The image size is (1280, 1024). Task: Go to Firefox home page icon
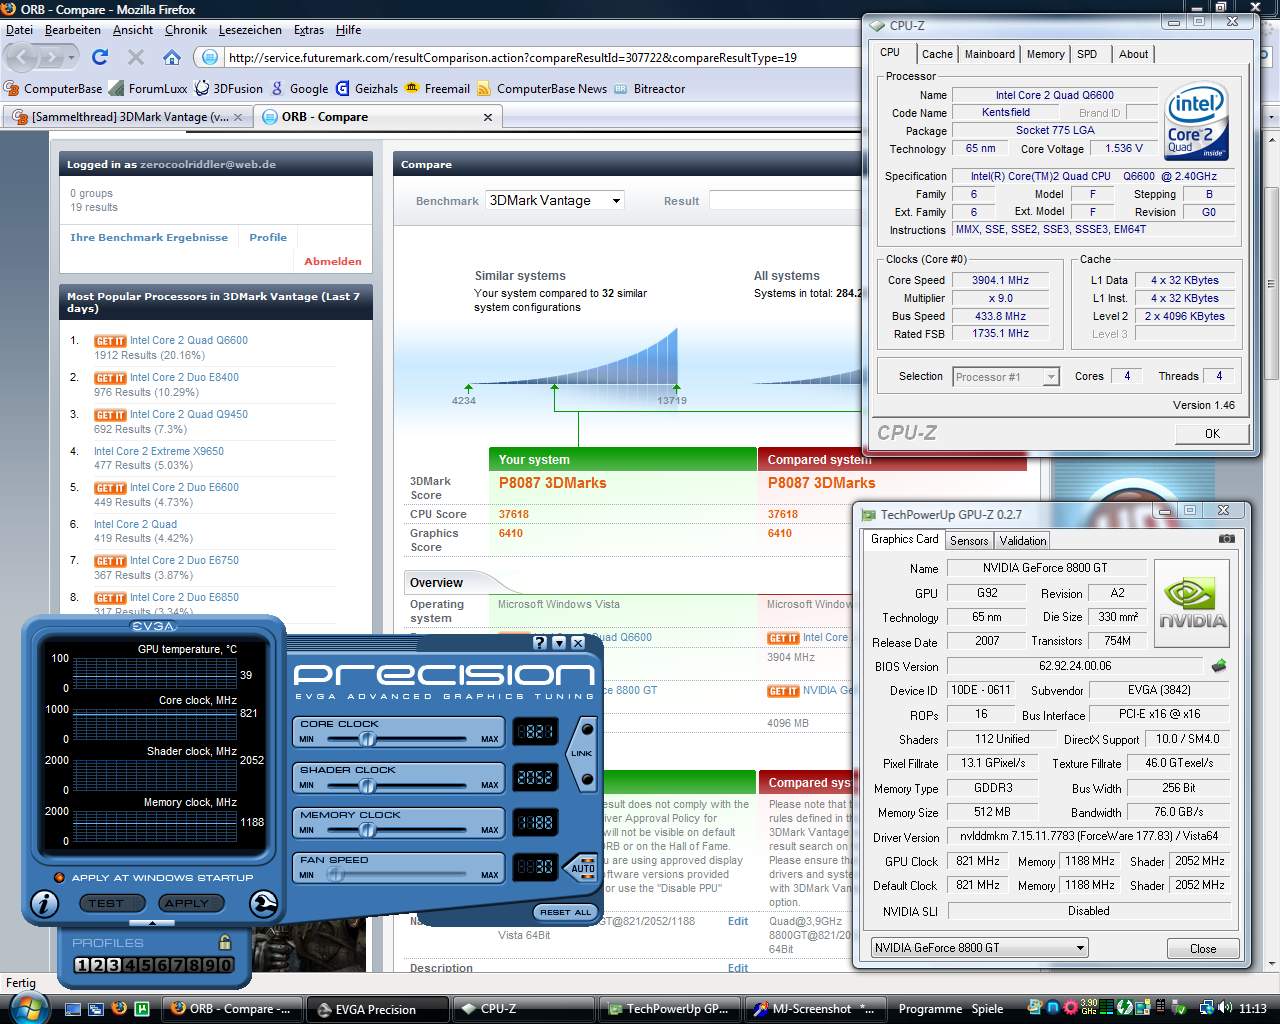click(172, 57)
